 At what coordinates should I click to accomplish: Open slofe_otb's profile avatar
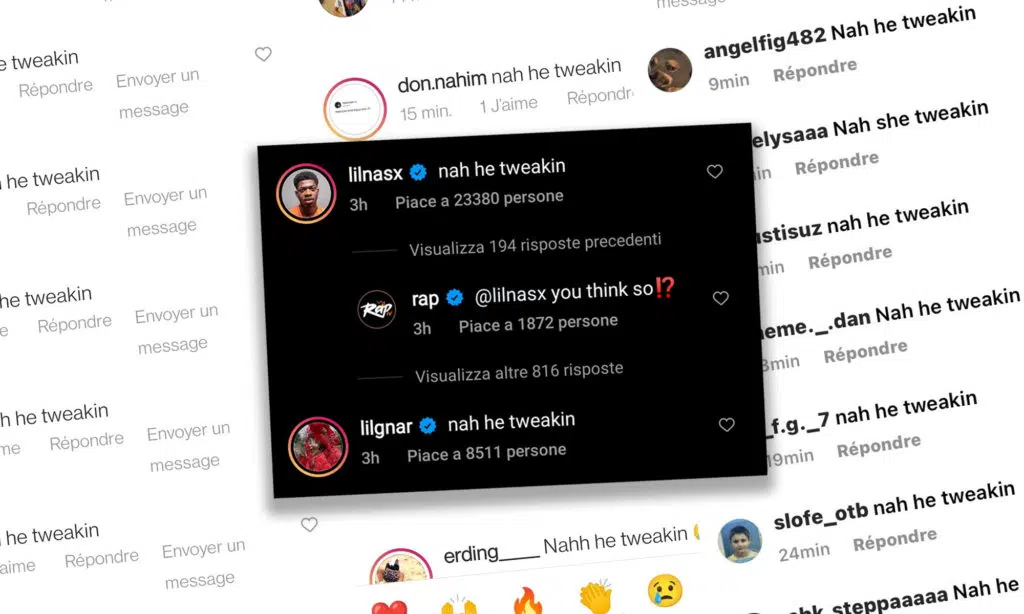(x=740, y=541)
